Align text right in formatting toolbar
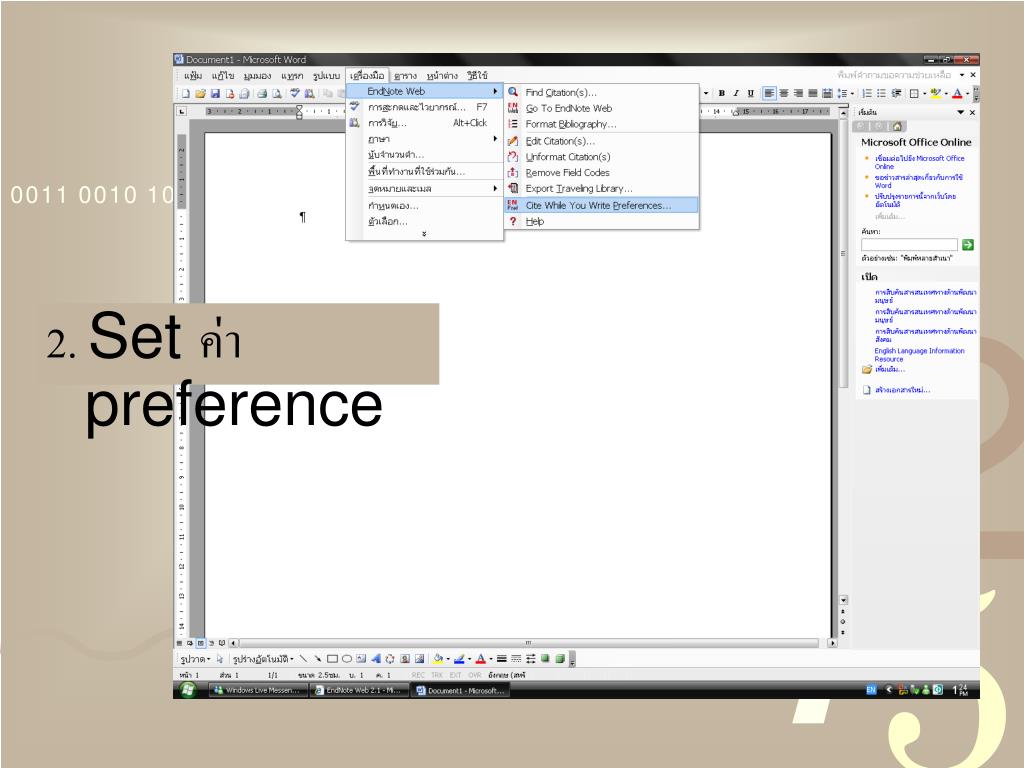1024x768 pixels. tap(798, 93)
